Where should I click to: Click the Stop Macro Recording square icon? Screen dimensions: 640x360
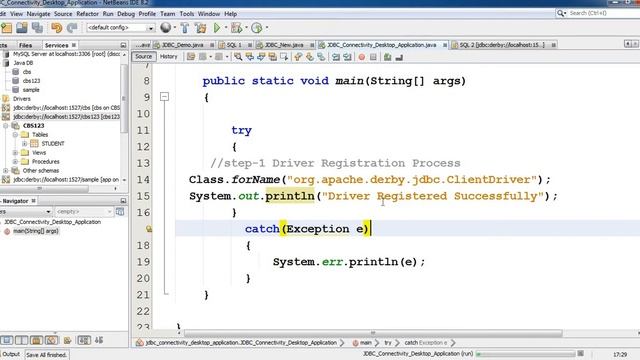pyautogui.click(x=373, y=57)
